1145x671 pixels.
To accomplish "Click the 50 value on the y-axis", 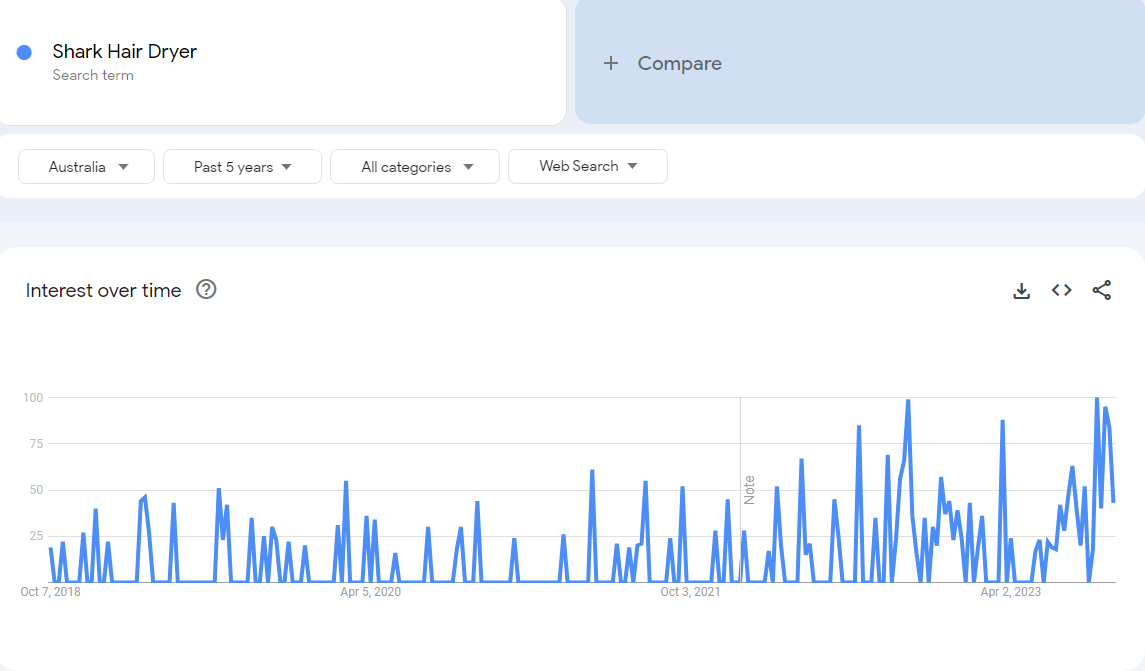I will pyautogui.click(x=36, y=490).
